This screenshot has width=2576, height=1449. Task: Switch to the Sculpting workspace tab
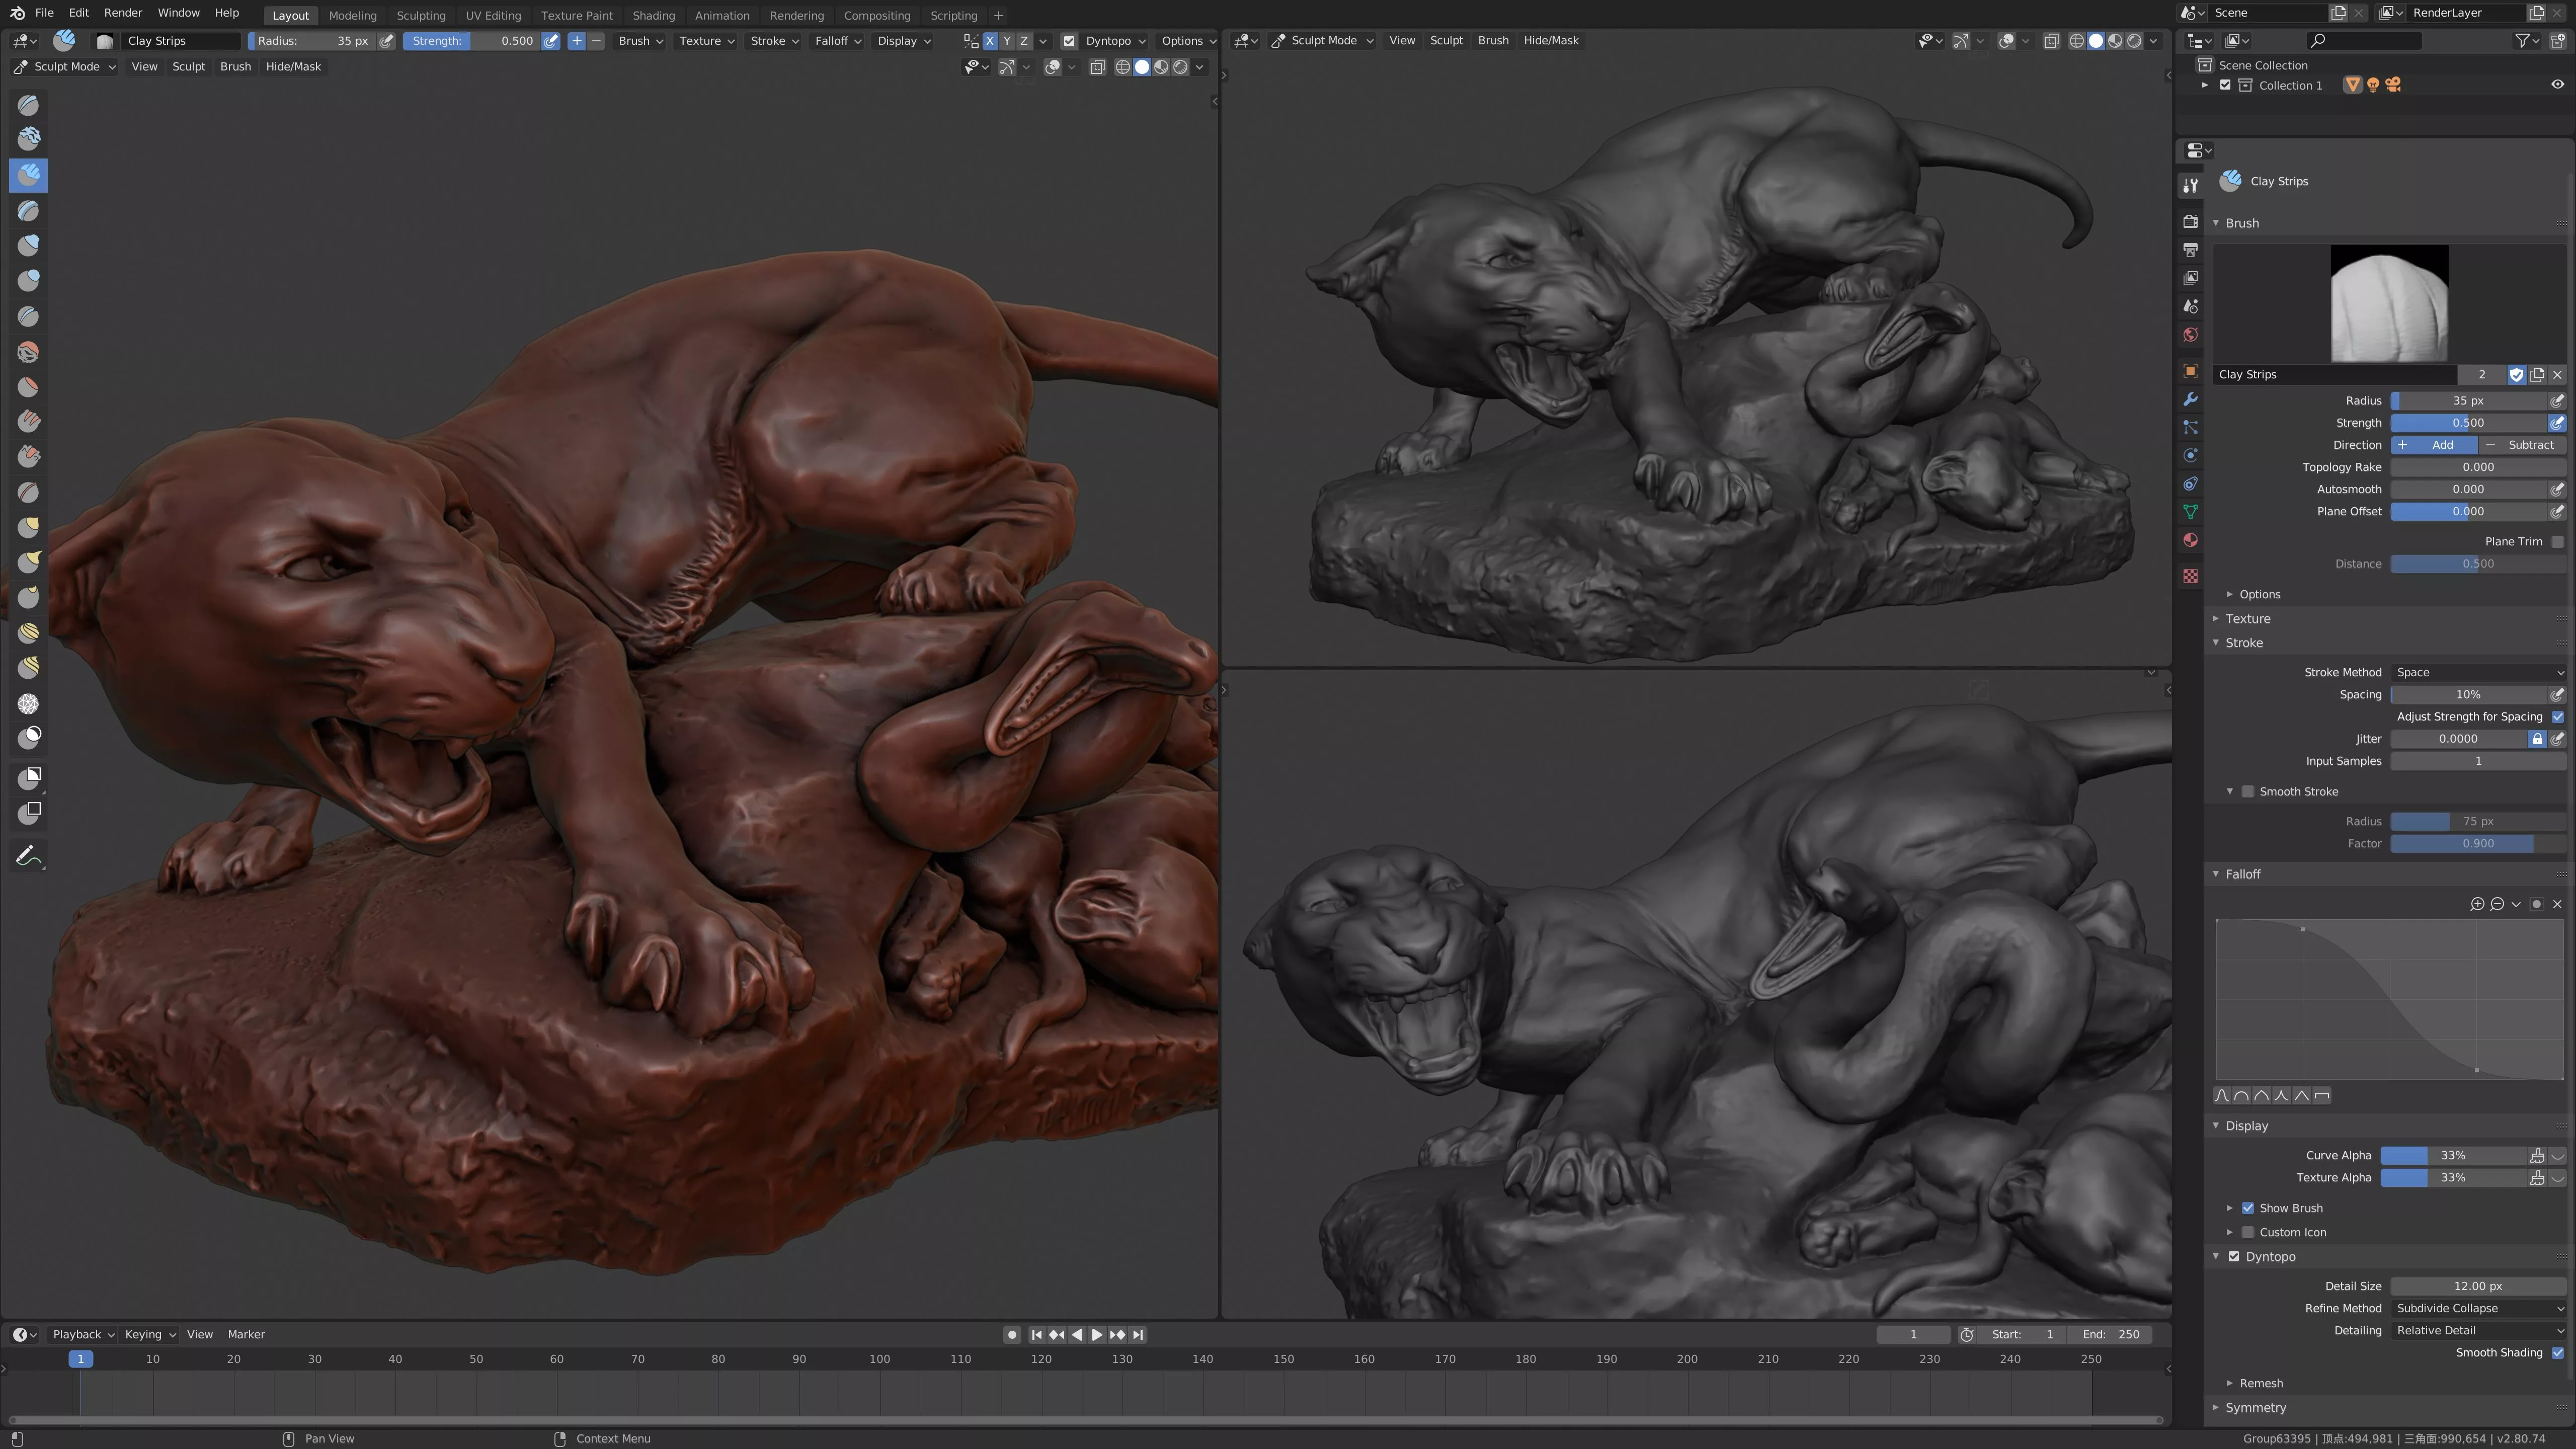(420, 15)
